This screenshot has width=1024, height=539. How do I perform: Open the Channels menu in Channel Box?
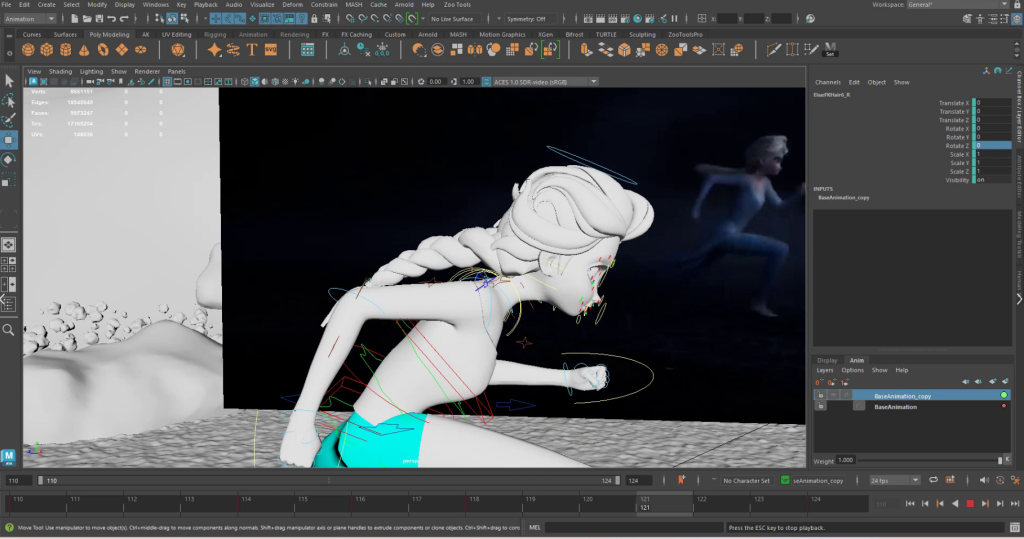coord(827,82)
